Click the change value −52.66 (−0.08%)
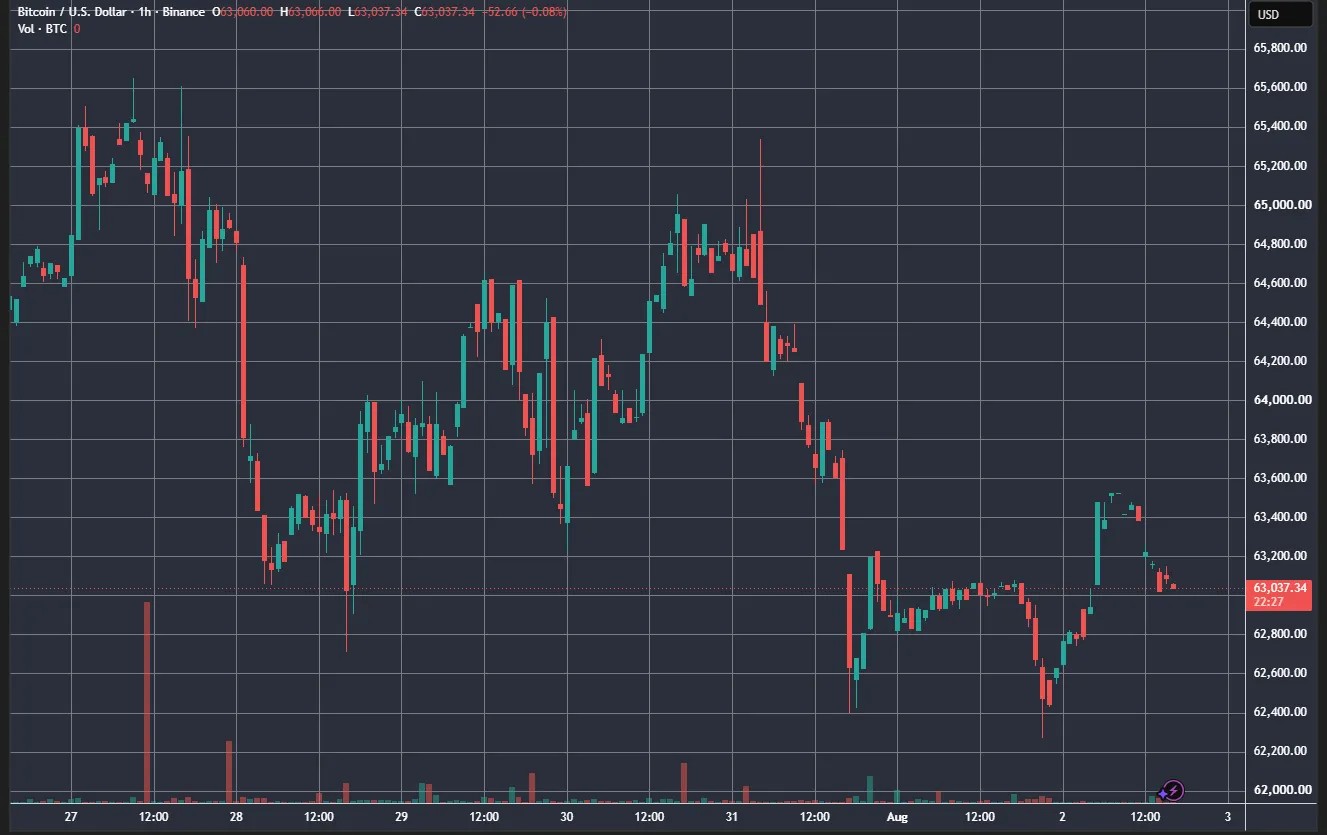This screenshot has height=835, width=1327. click(x=525, y=12)
